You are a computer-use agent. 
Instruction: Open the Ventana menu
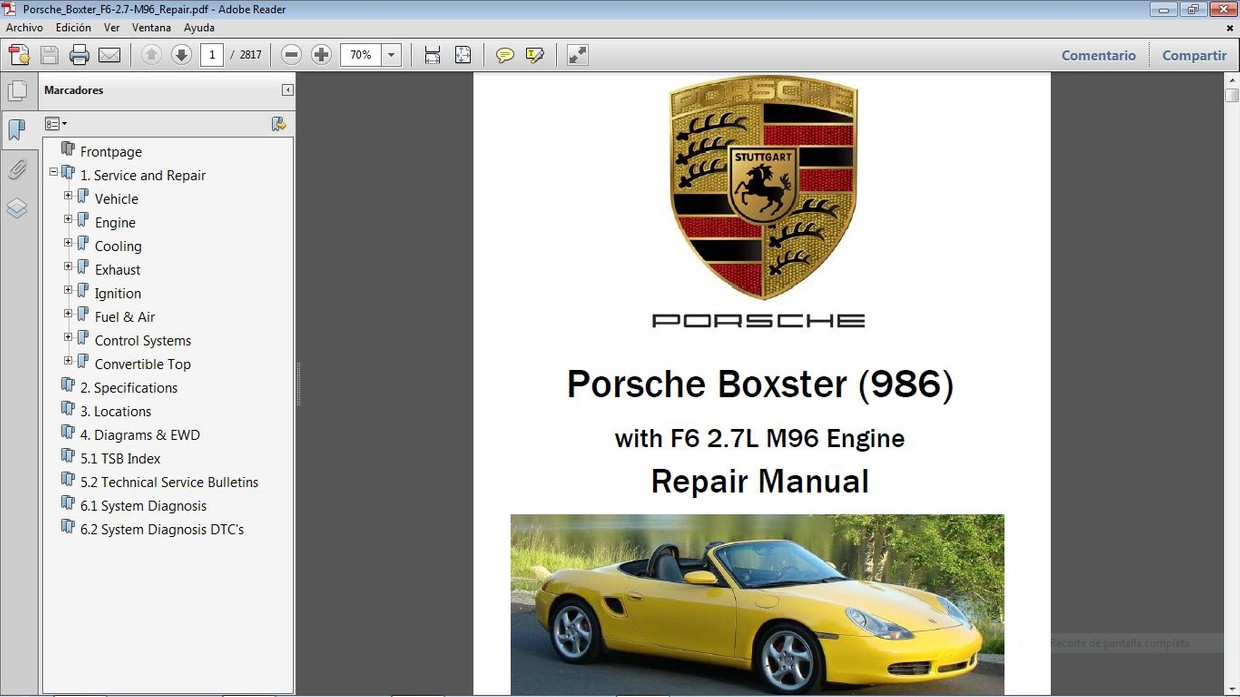(x=152, y=28)
